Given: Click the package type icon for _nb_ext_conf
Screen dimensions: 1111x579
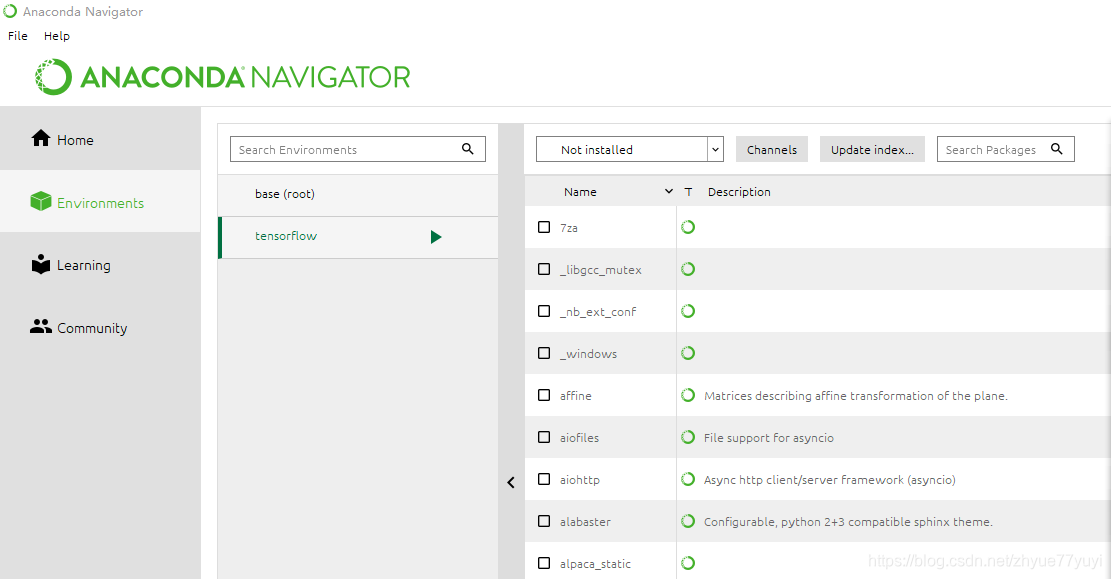Looking at the screenshot, I should [x=688, y=311].
